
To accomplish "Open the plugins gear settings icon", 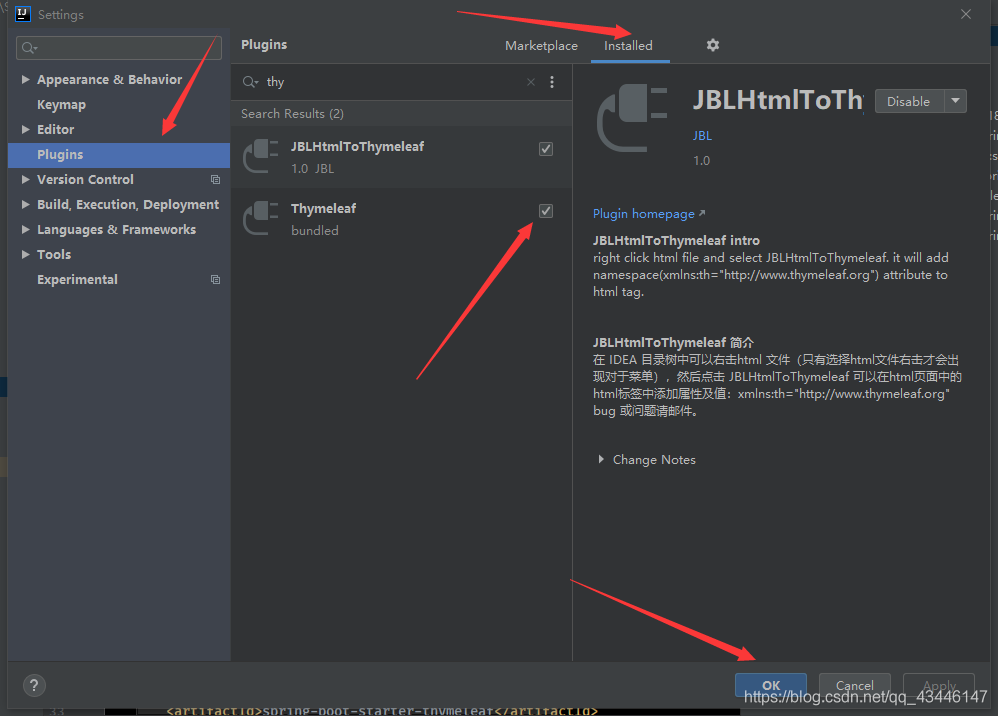I will pos(713,45).
